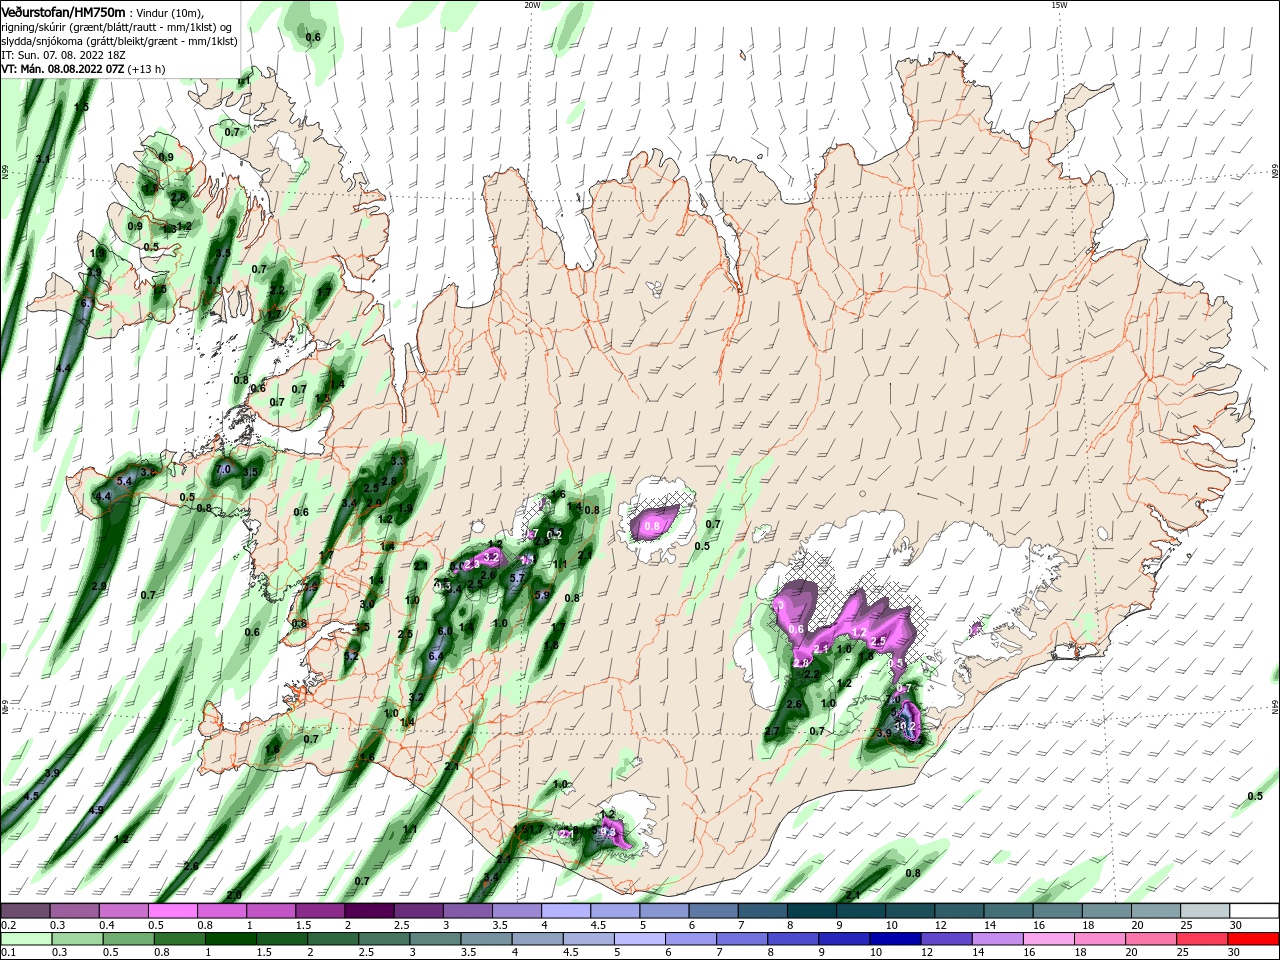Click the crimson 25–30 rain legend swatch

(1204, 939)
